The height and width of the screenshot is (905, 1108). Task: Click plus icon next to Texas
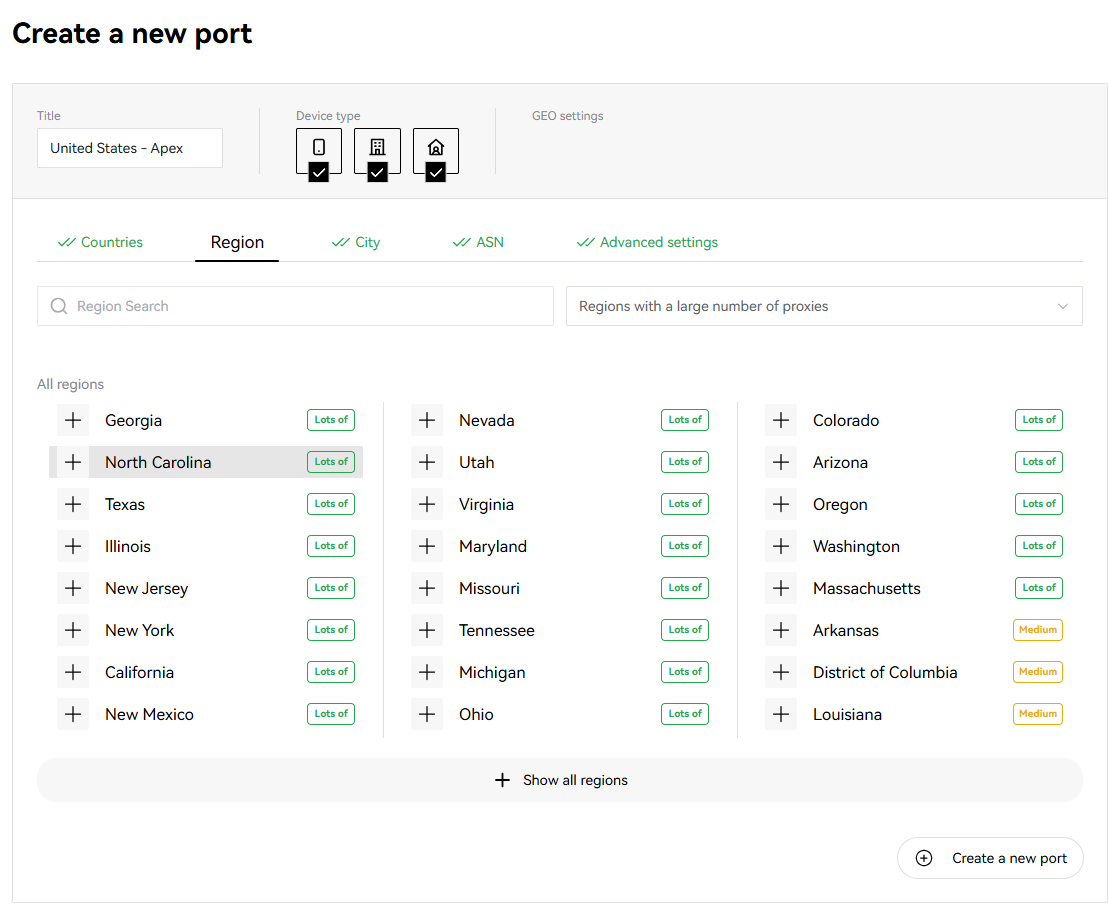pos(73,504)
